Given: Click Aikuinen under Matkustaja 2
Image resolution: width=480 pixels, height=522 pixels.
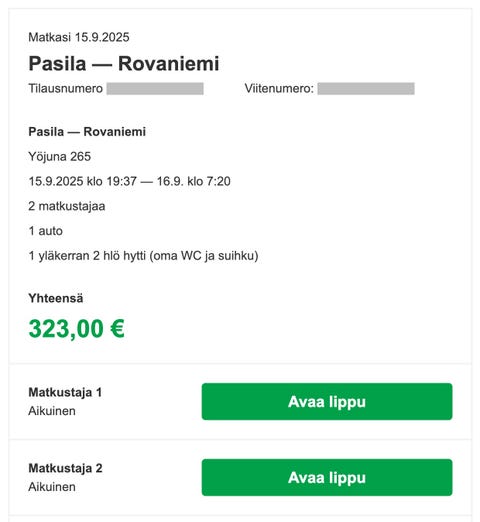Looking at the screenshot, I should 52,487.
